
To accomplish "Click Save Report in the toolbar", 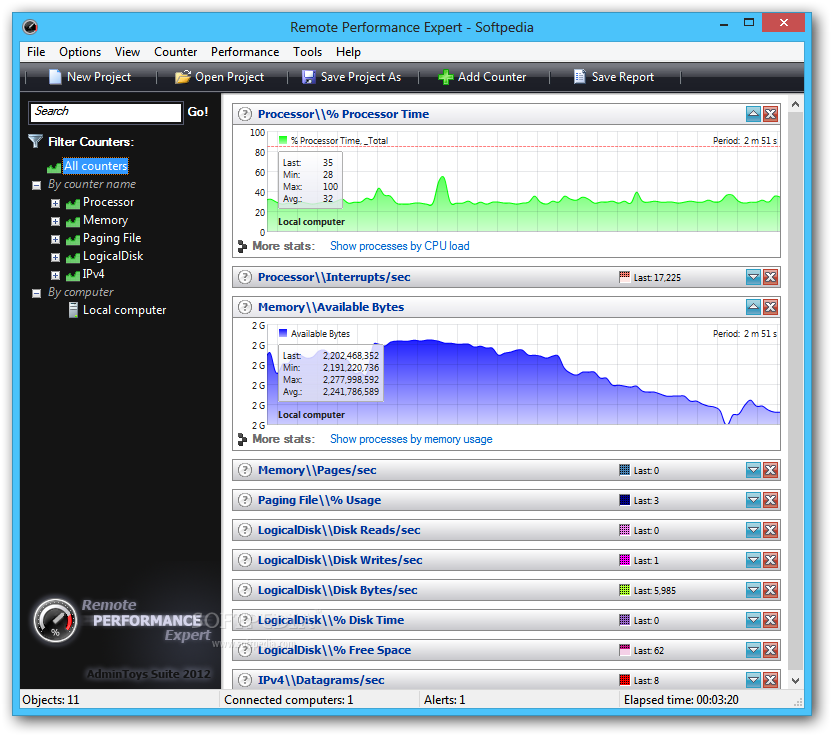I will click(614, 77).
